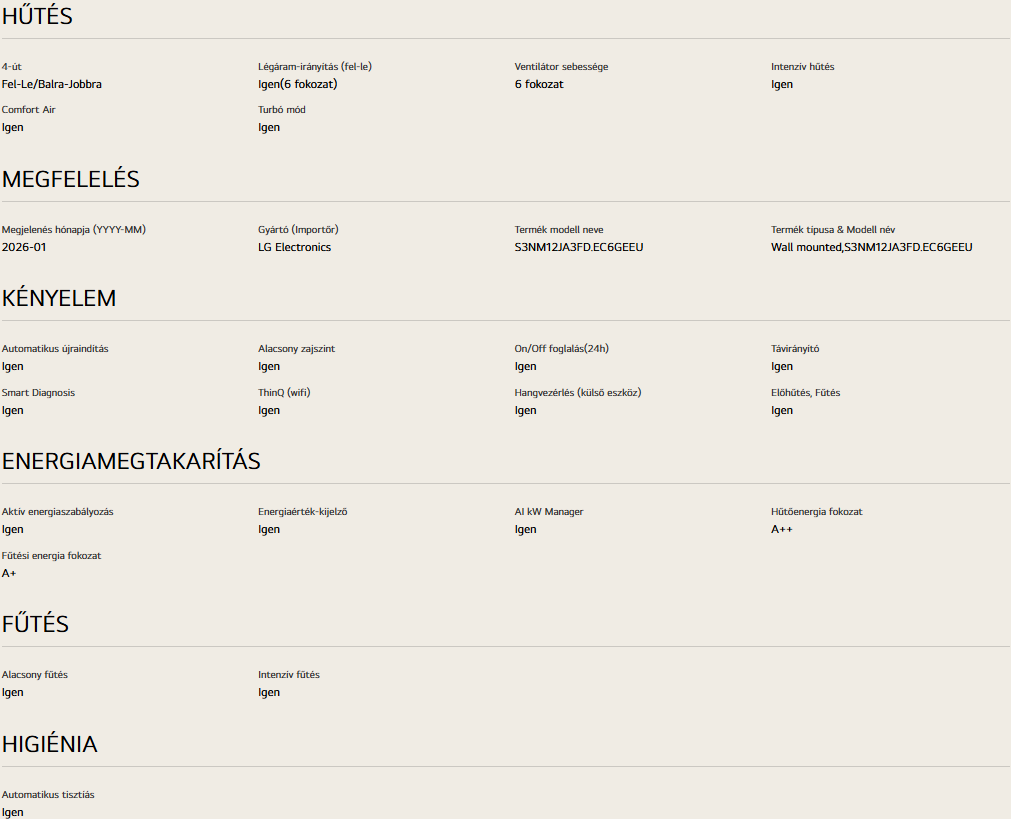The height and width of the screenshot is (819, 1011).
Task: Select the Wall mounted product type value
Action: tap(871, 247)
